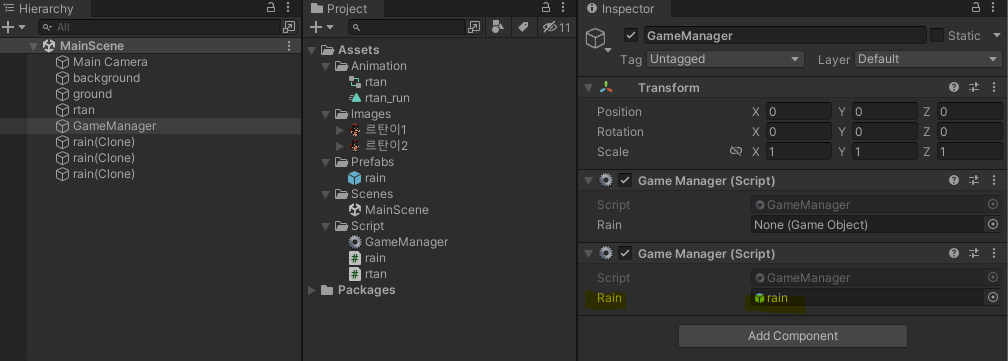Click the Project panel's search-by-type icon

(498, 27)
